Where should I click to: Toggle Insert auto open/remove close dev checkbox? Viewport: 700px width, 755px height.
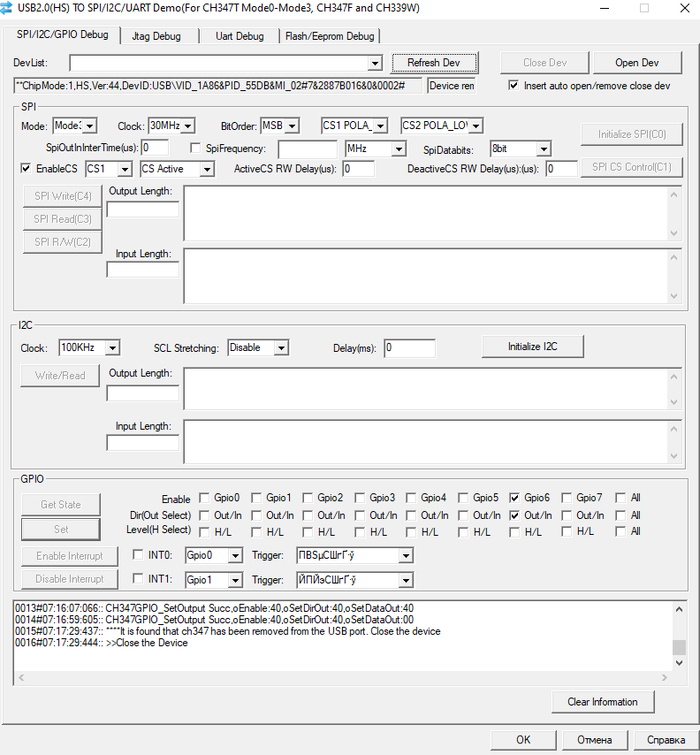(x=514, y=86)
